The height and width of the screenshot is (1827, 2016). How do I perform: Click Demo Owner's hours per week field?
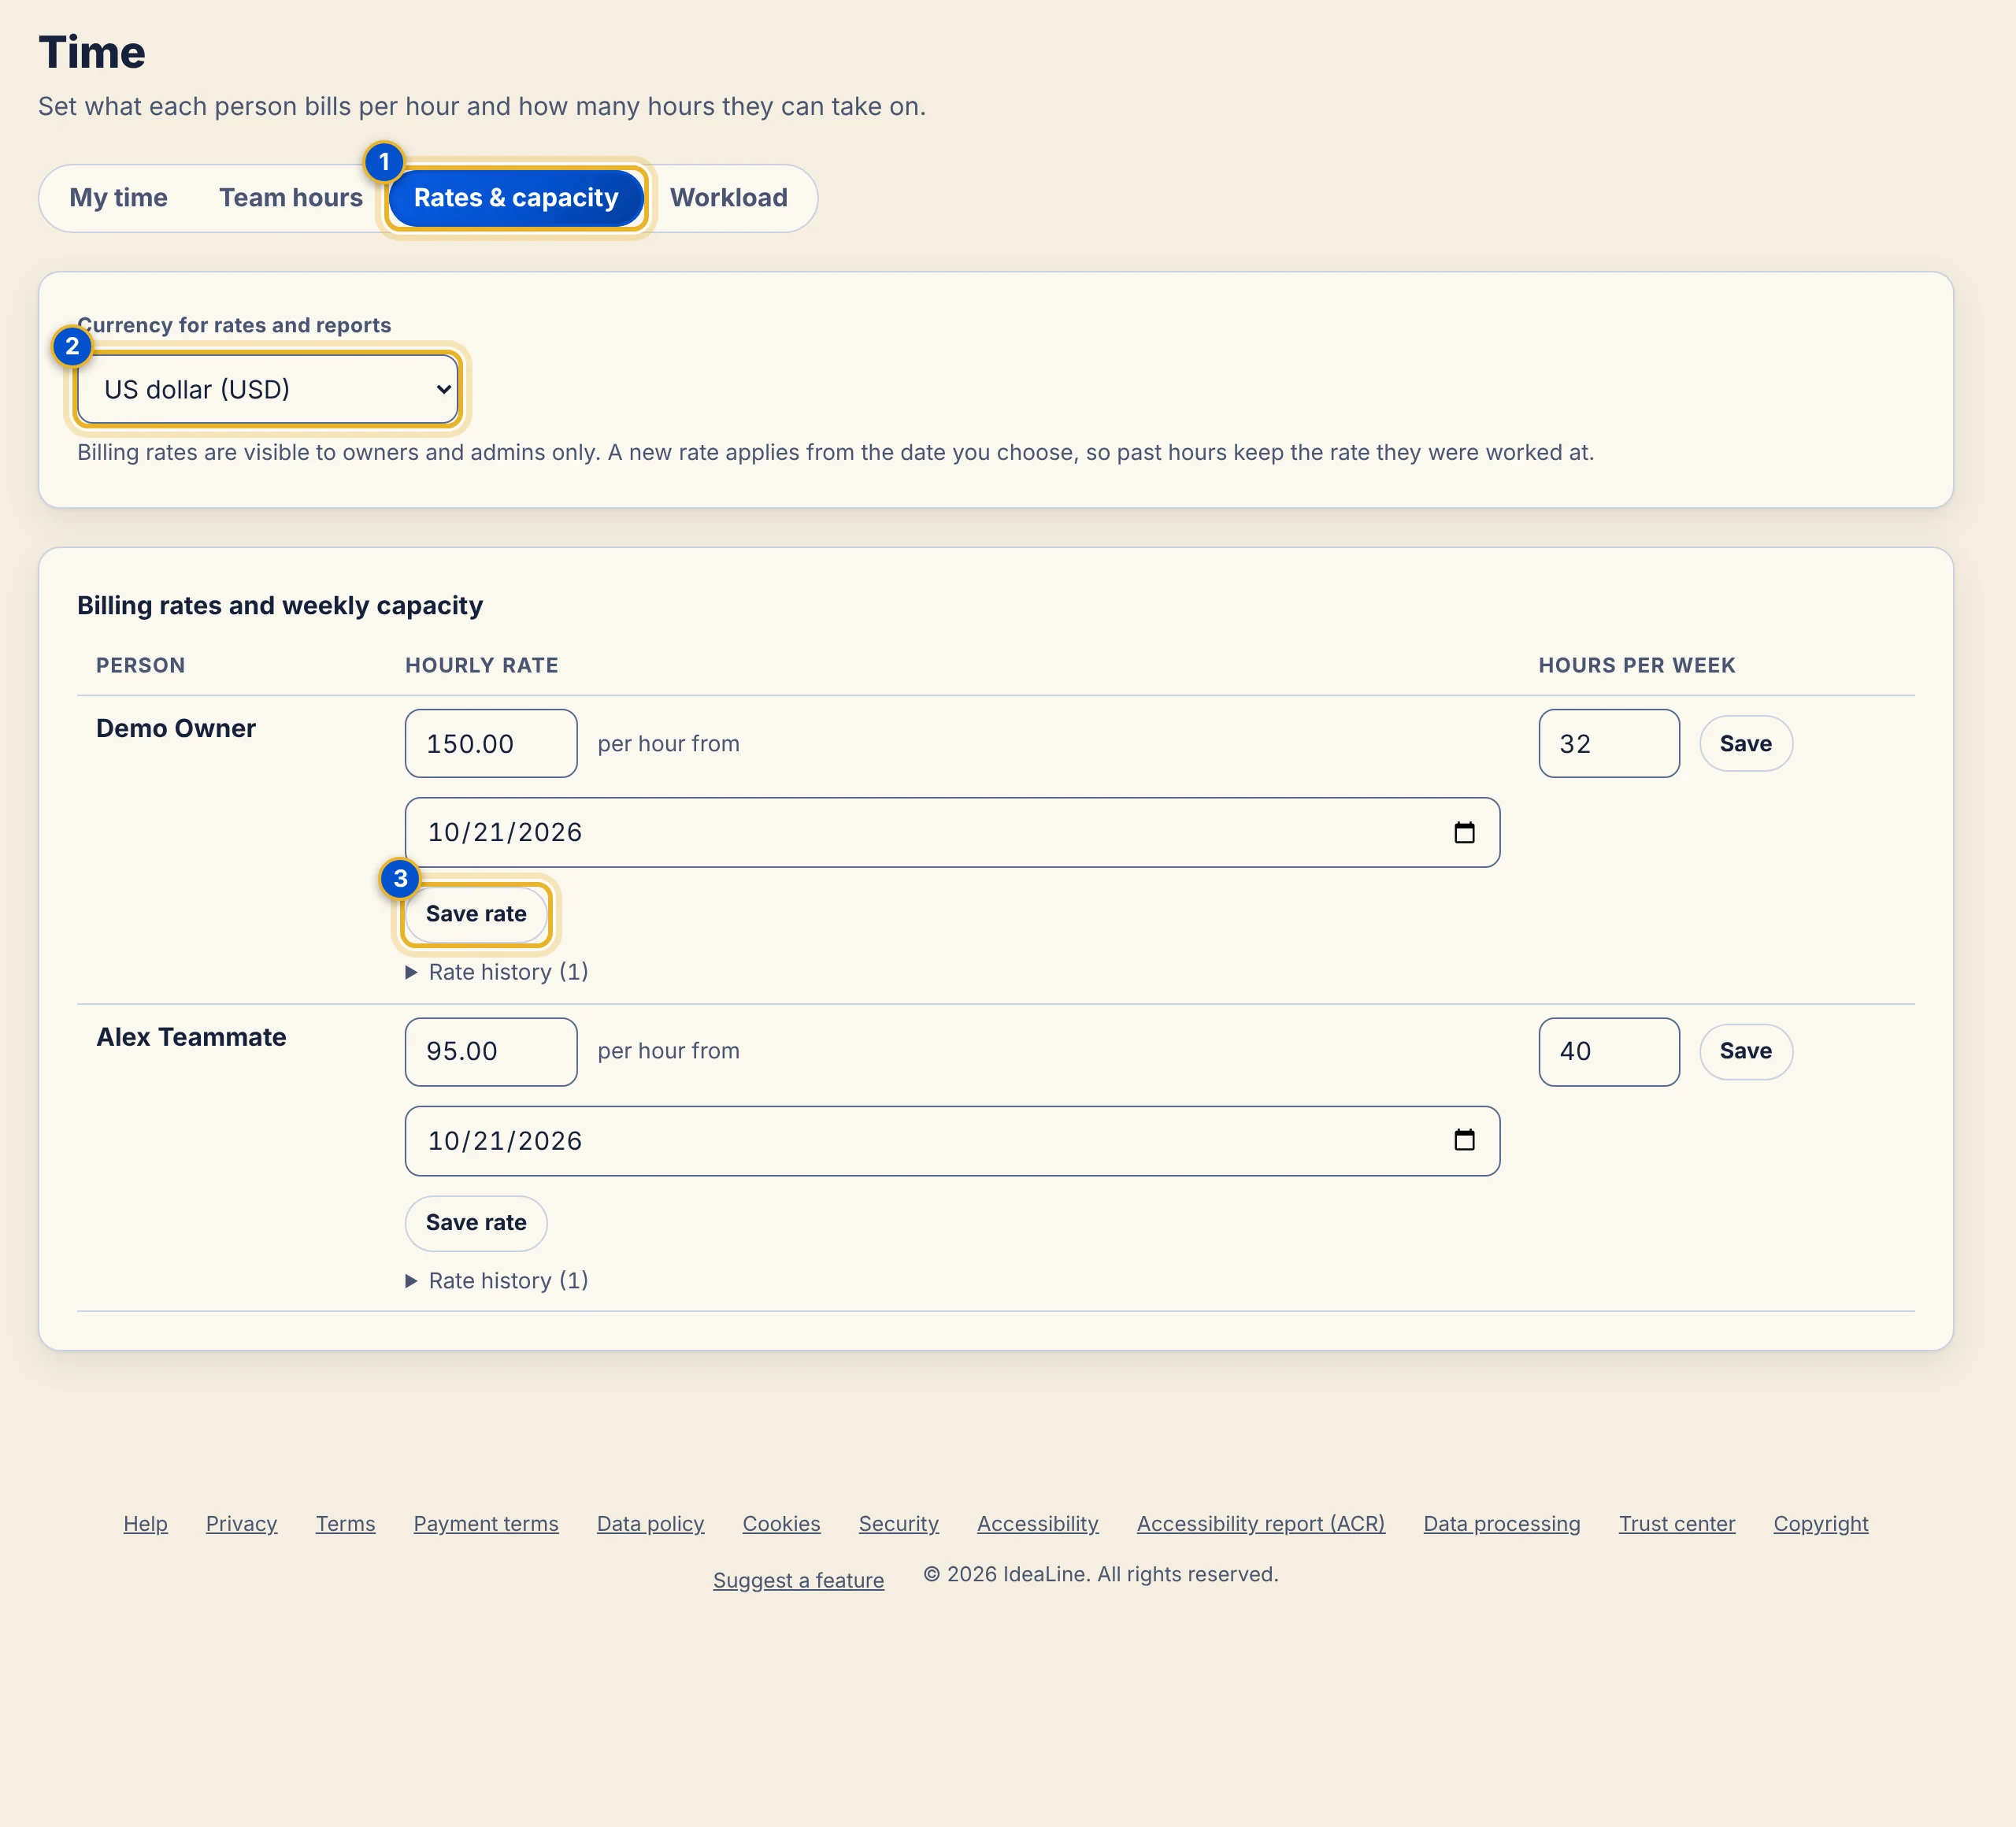click(x=1609, y=743)
